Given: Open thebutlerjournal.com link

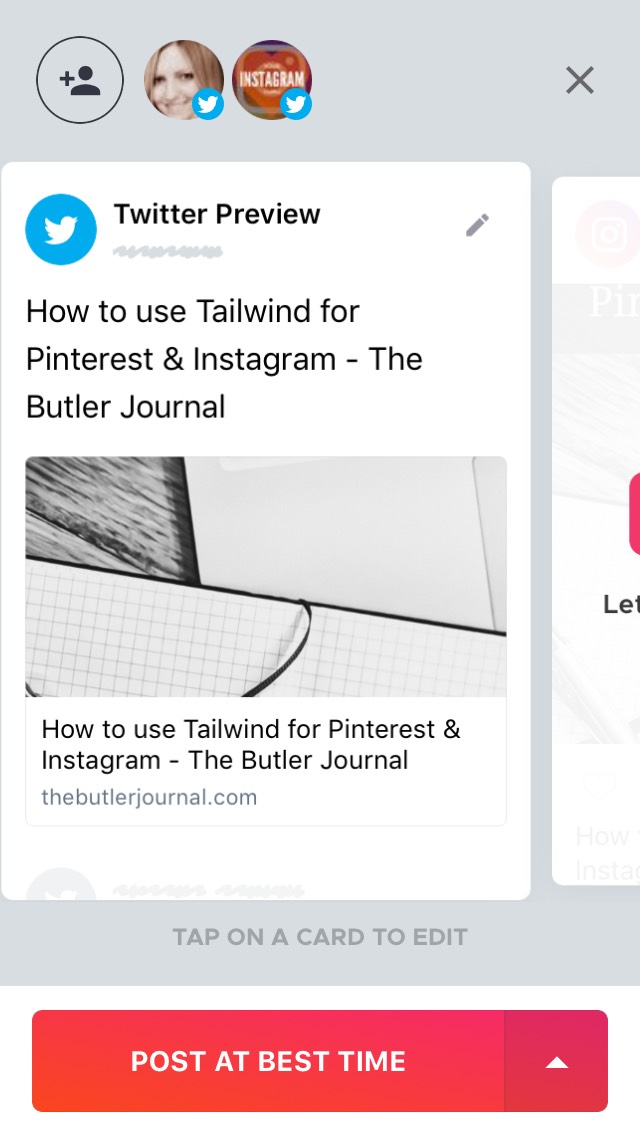Looking at the screenshot, I should pos(149,797).
